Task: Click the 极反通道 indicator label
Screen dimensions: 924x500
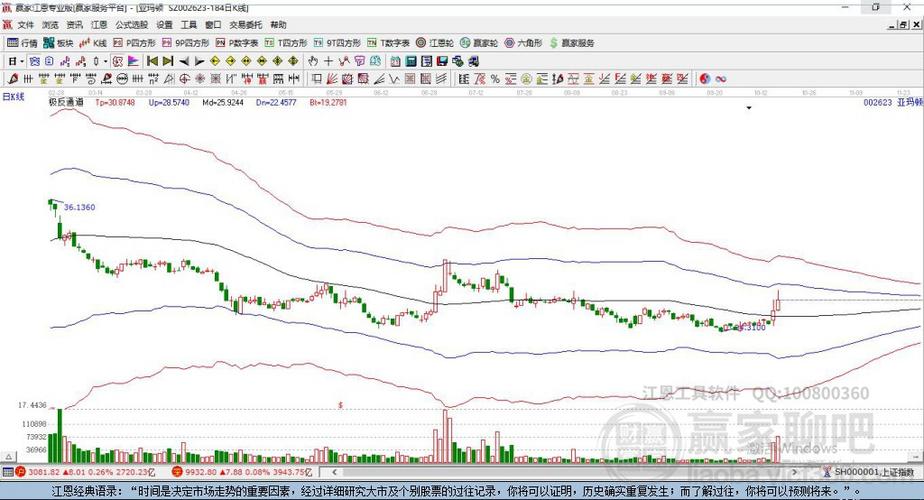Action: 66,102
